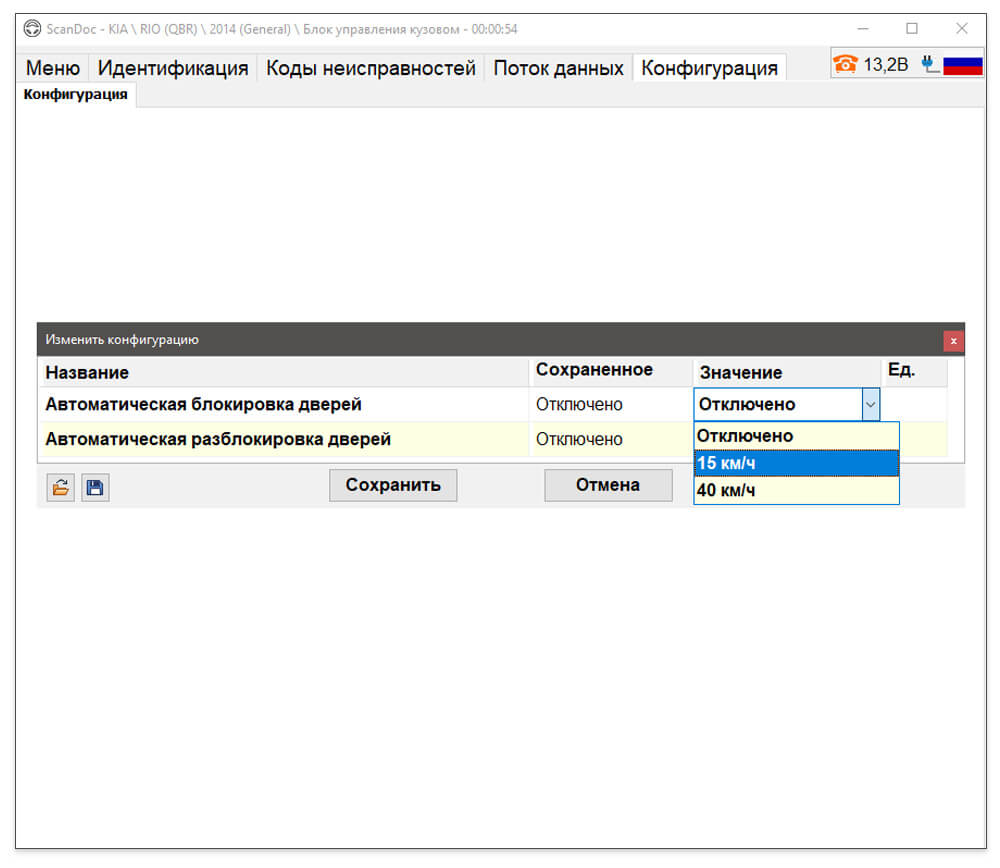Screen dimensions: 1000x868
Task: Click the blue power plug icon
Action: (930, 64)
